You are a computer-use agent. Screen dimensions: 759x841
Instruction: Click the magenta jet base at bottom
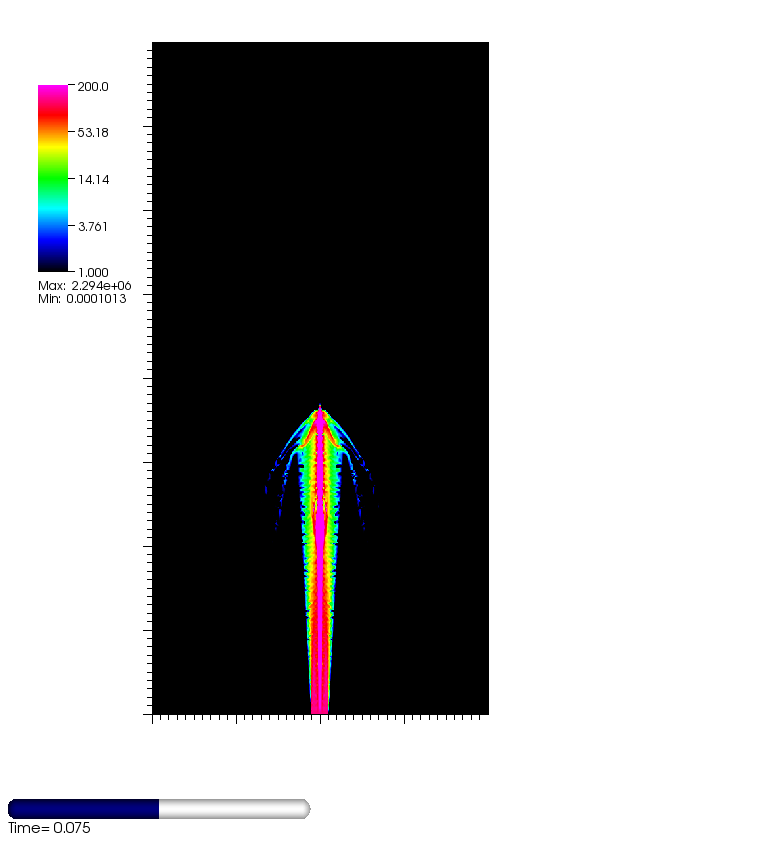320,705
